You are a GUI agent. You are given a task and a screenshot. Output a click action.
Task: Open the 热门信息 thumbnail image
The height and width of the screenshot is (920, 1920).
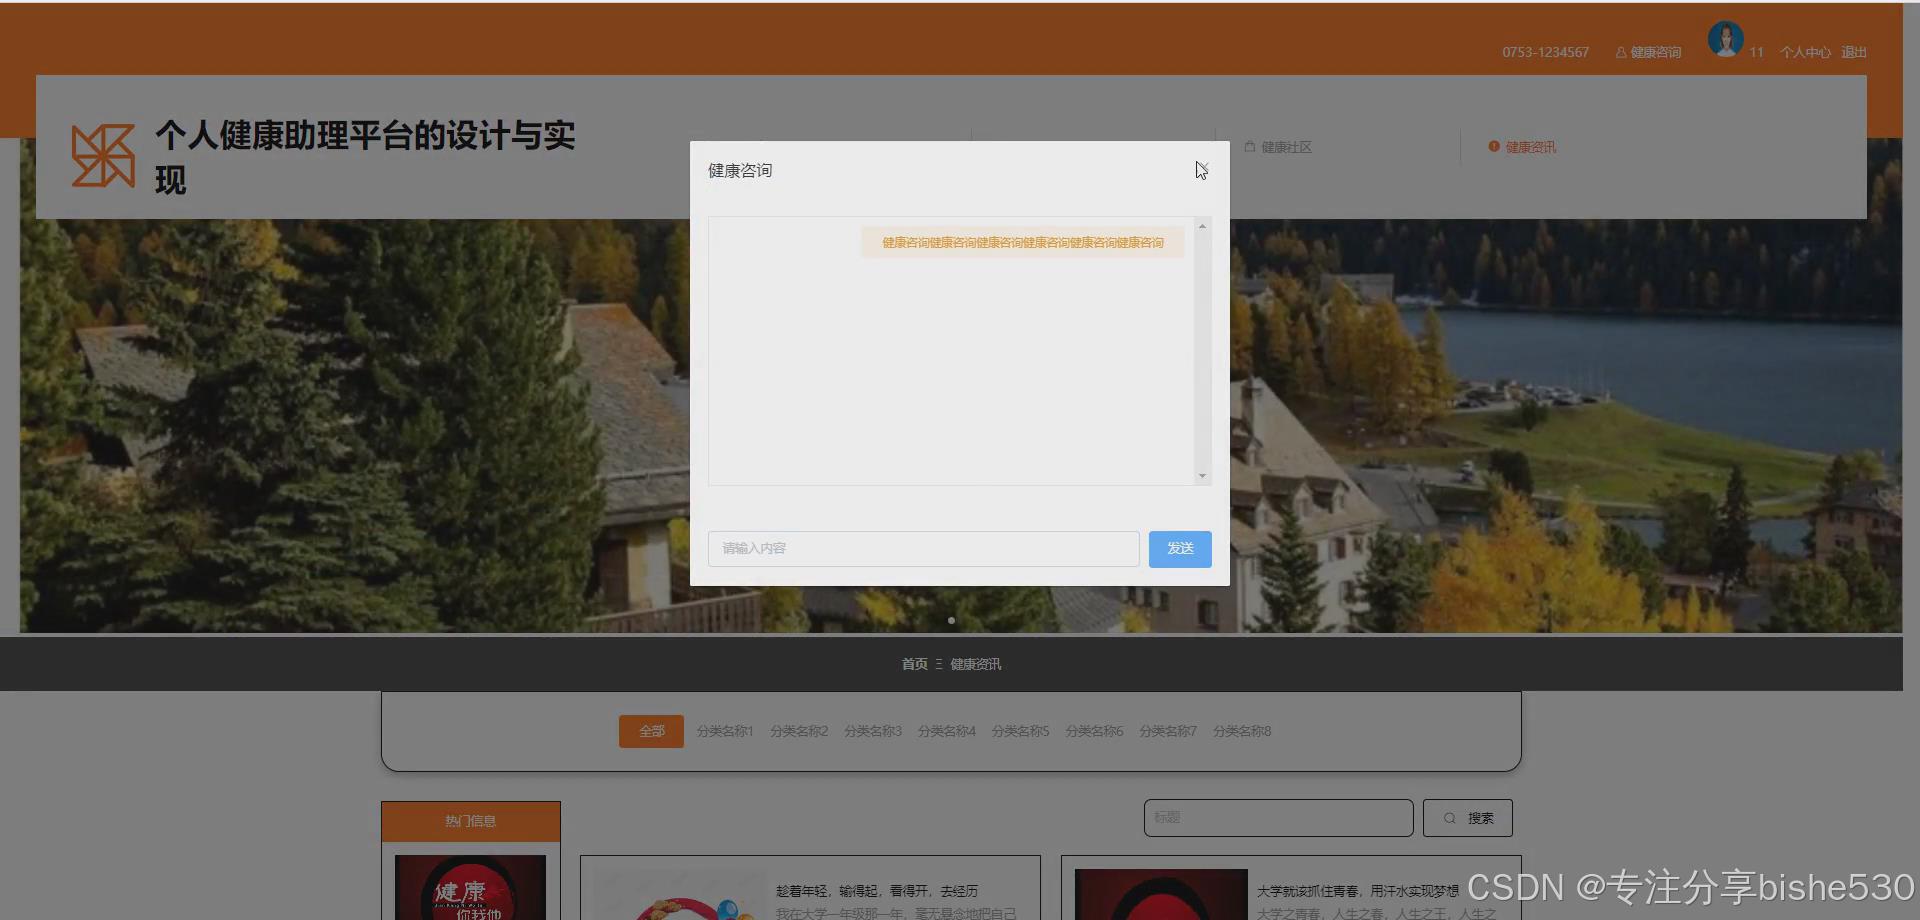tap(470, 887)
